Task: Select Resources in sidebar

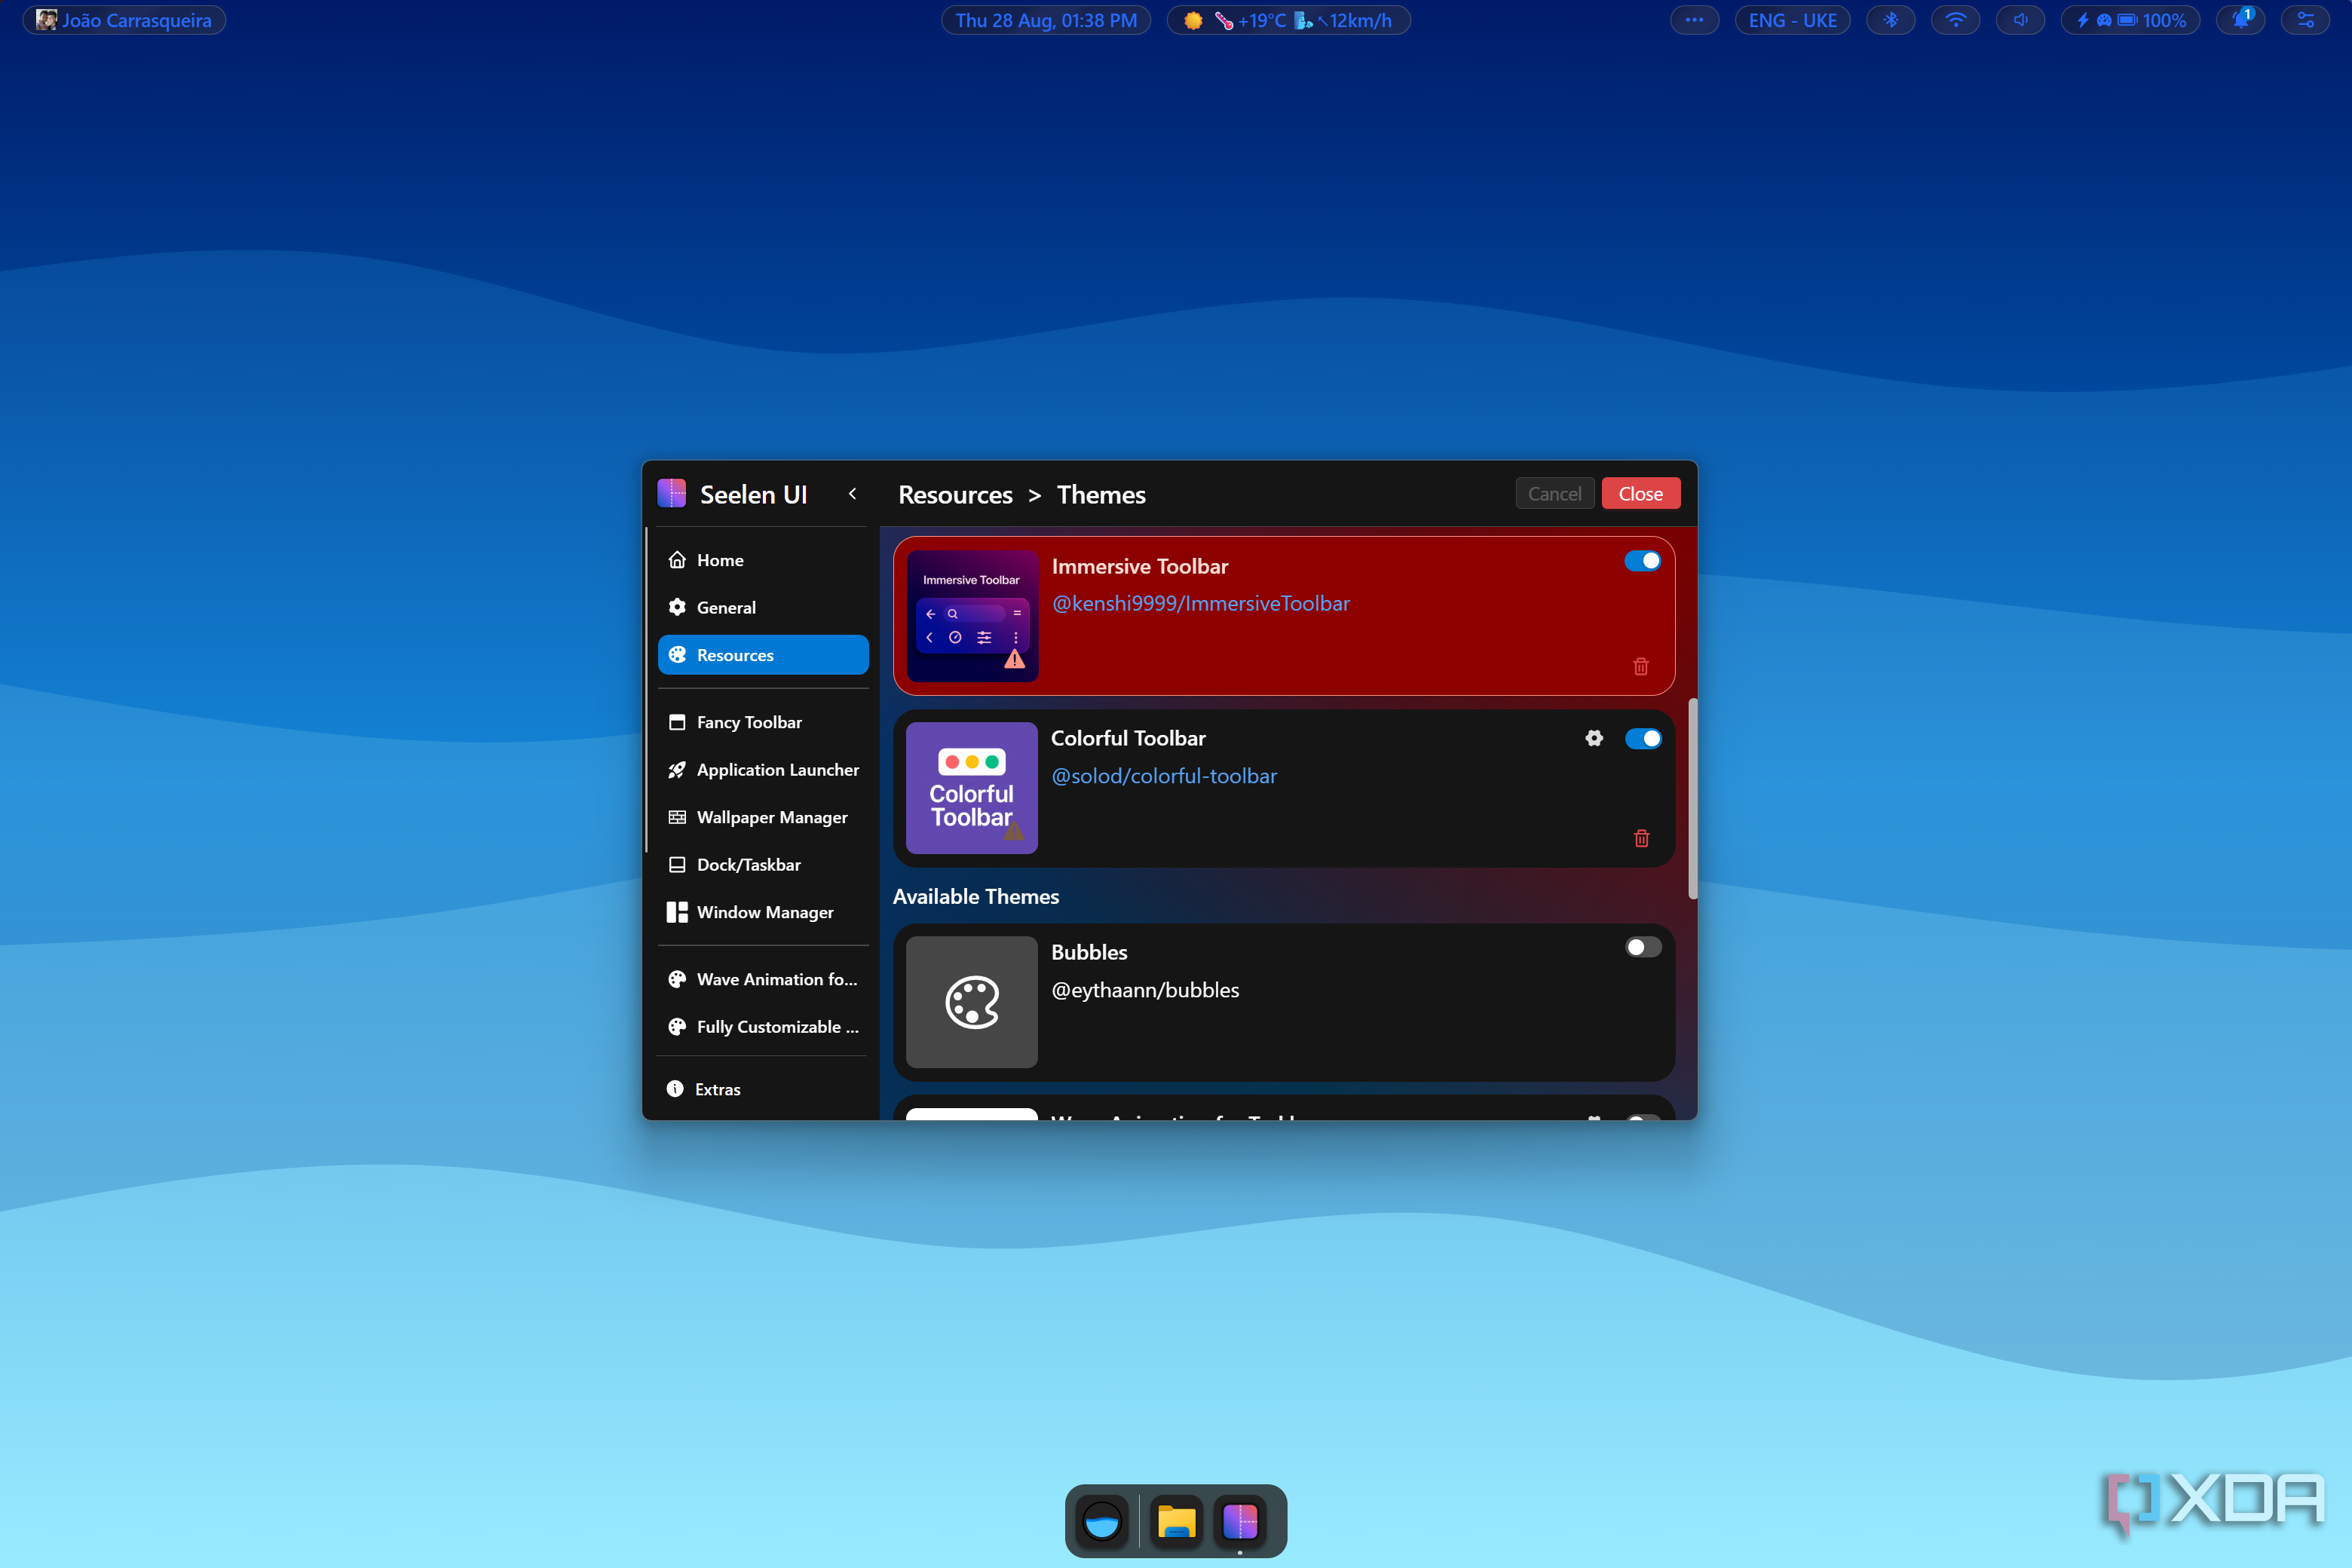Action: (762, 655)
